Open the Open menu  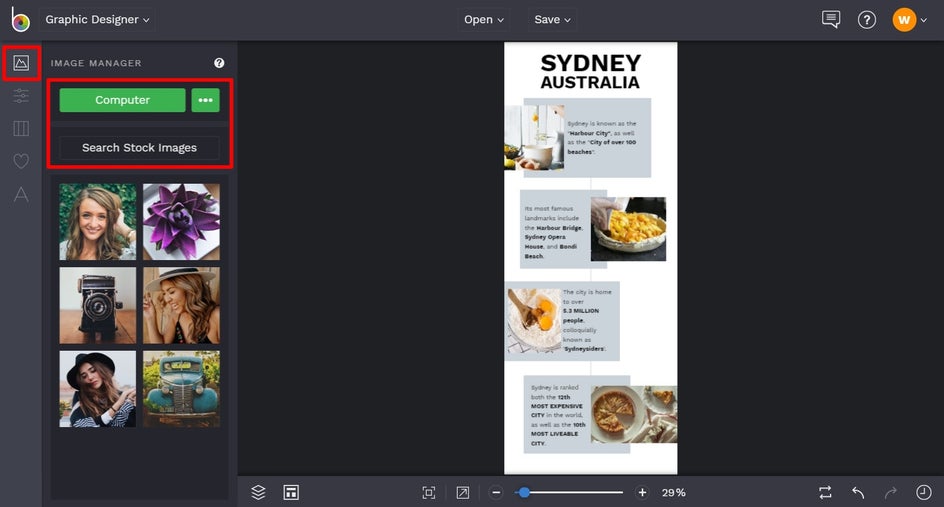(483, 20)
